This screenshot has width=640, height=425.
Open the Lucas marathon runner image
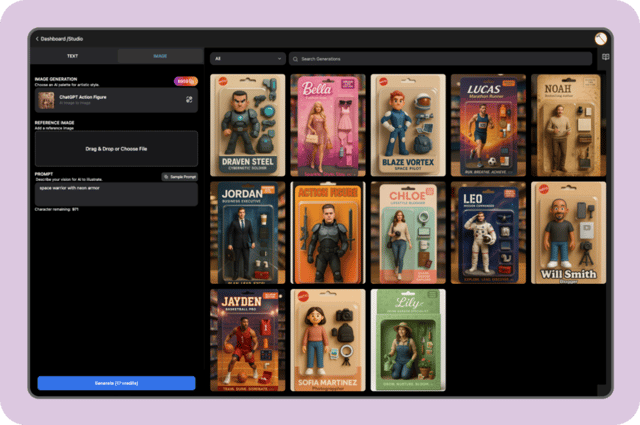488,125
